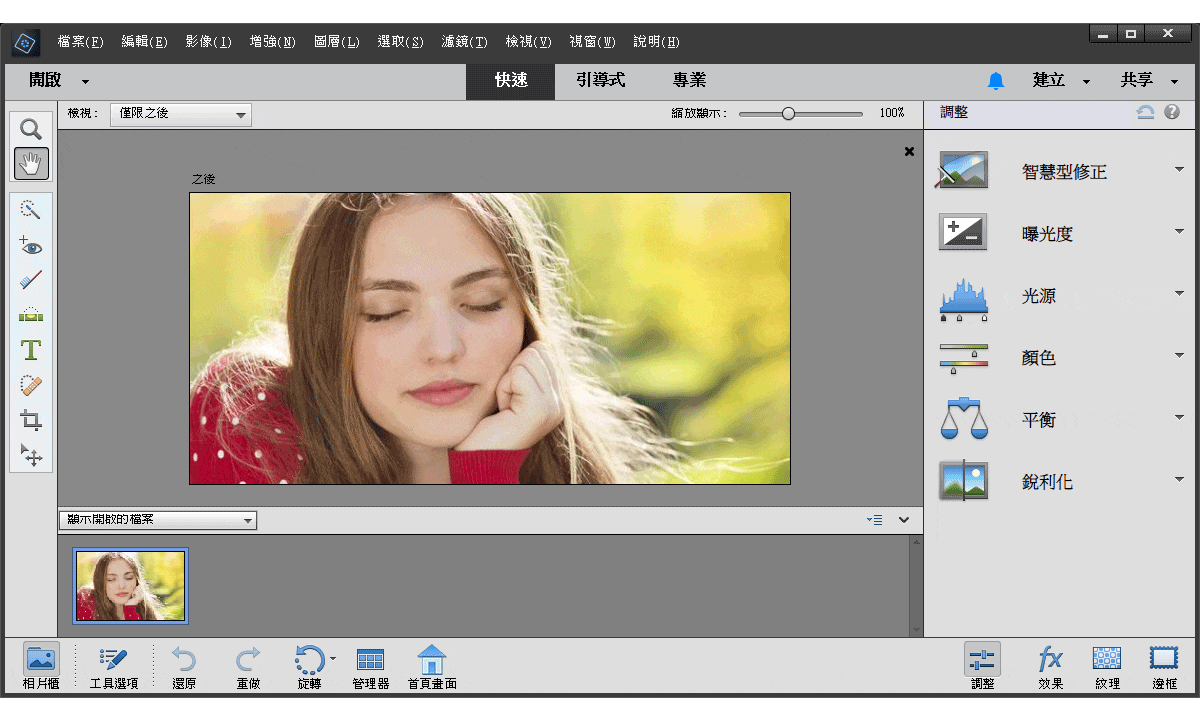This screenshot has width=1200, height=720.
Task: Select the Hand tool
Action: pos(31,163)
